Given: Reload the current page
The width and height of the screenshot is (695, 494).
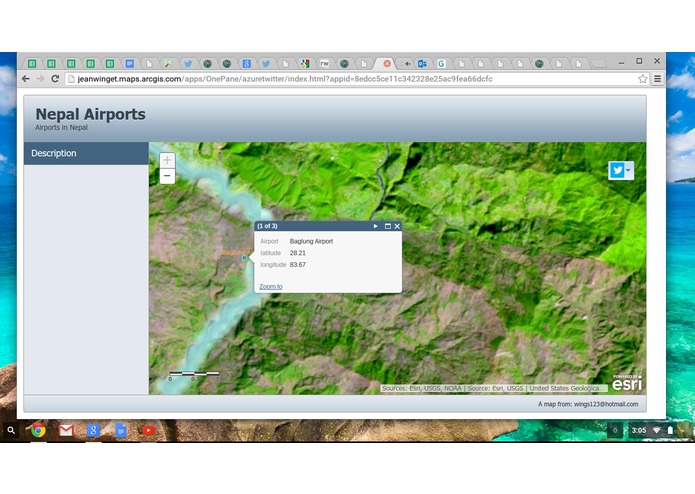Looking at the screenshot, I should pos(55,79).
